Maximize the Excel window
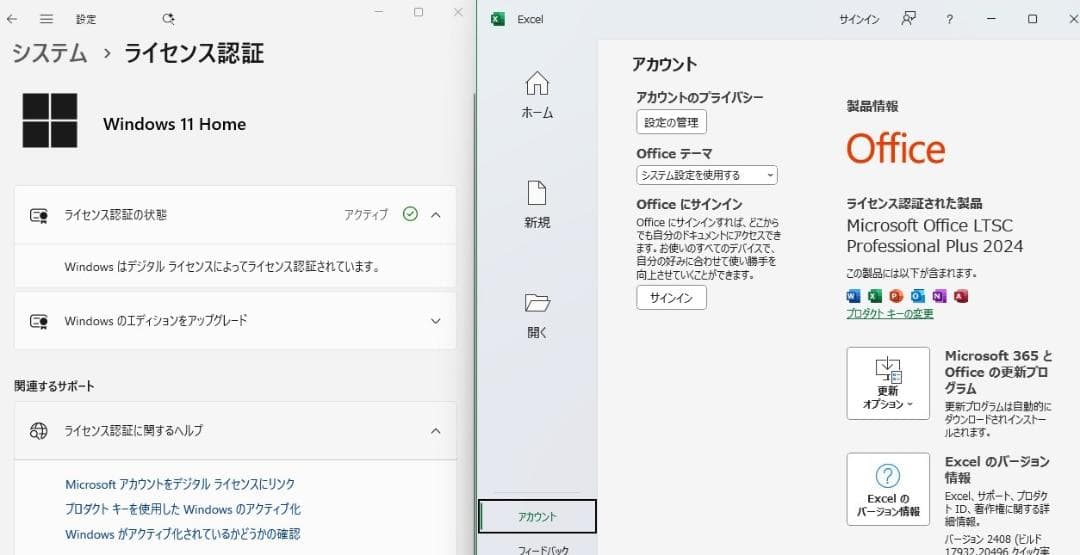 pyautogui.click(x=1032, y=19)
